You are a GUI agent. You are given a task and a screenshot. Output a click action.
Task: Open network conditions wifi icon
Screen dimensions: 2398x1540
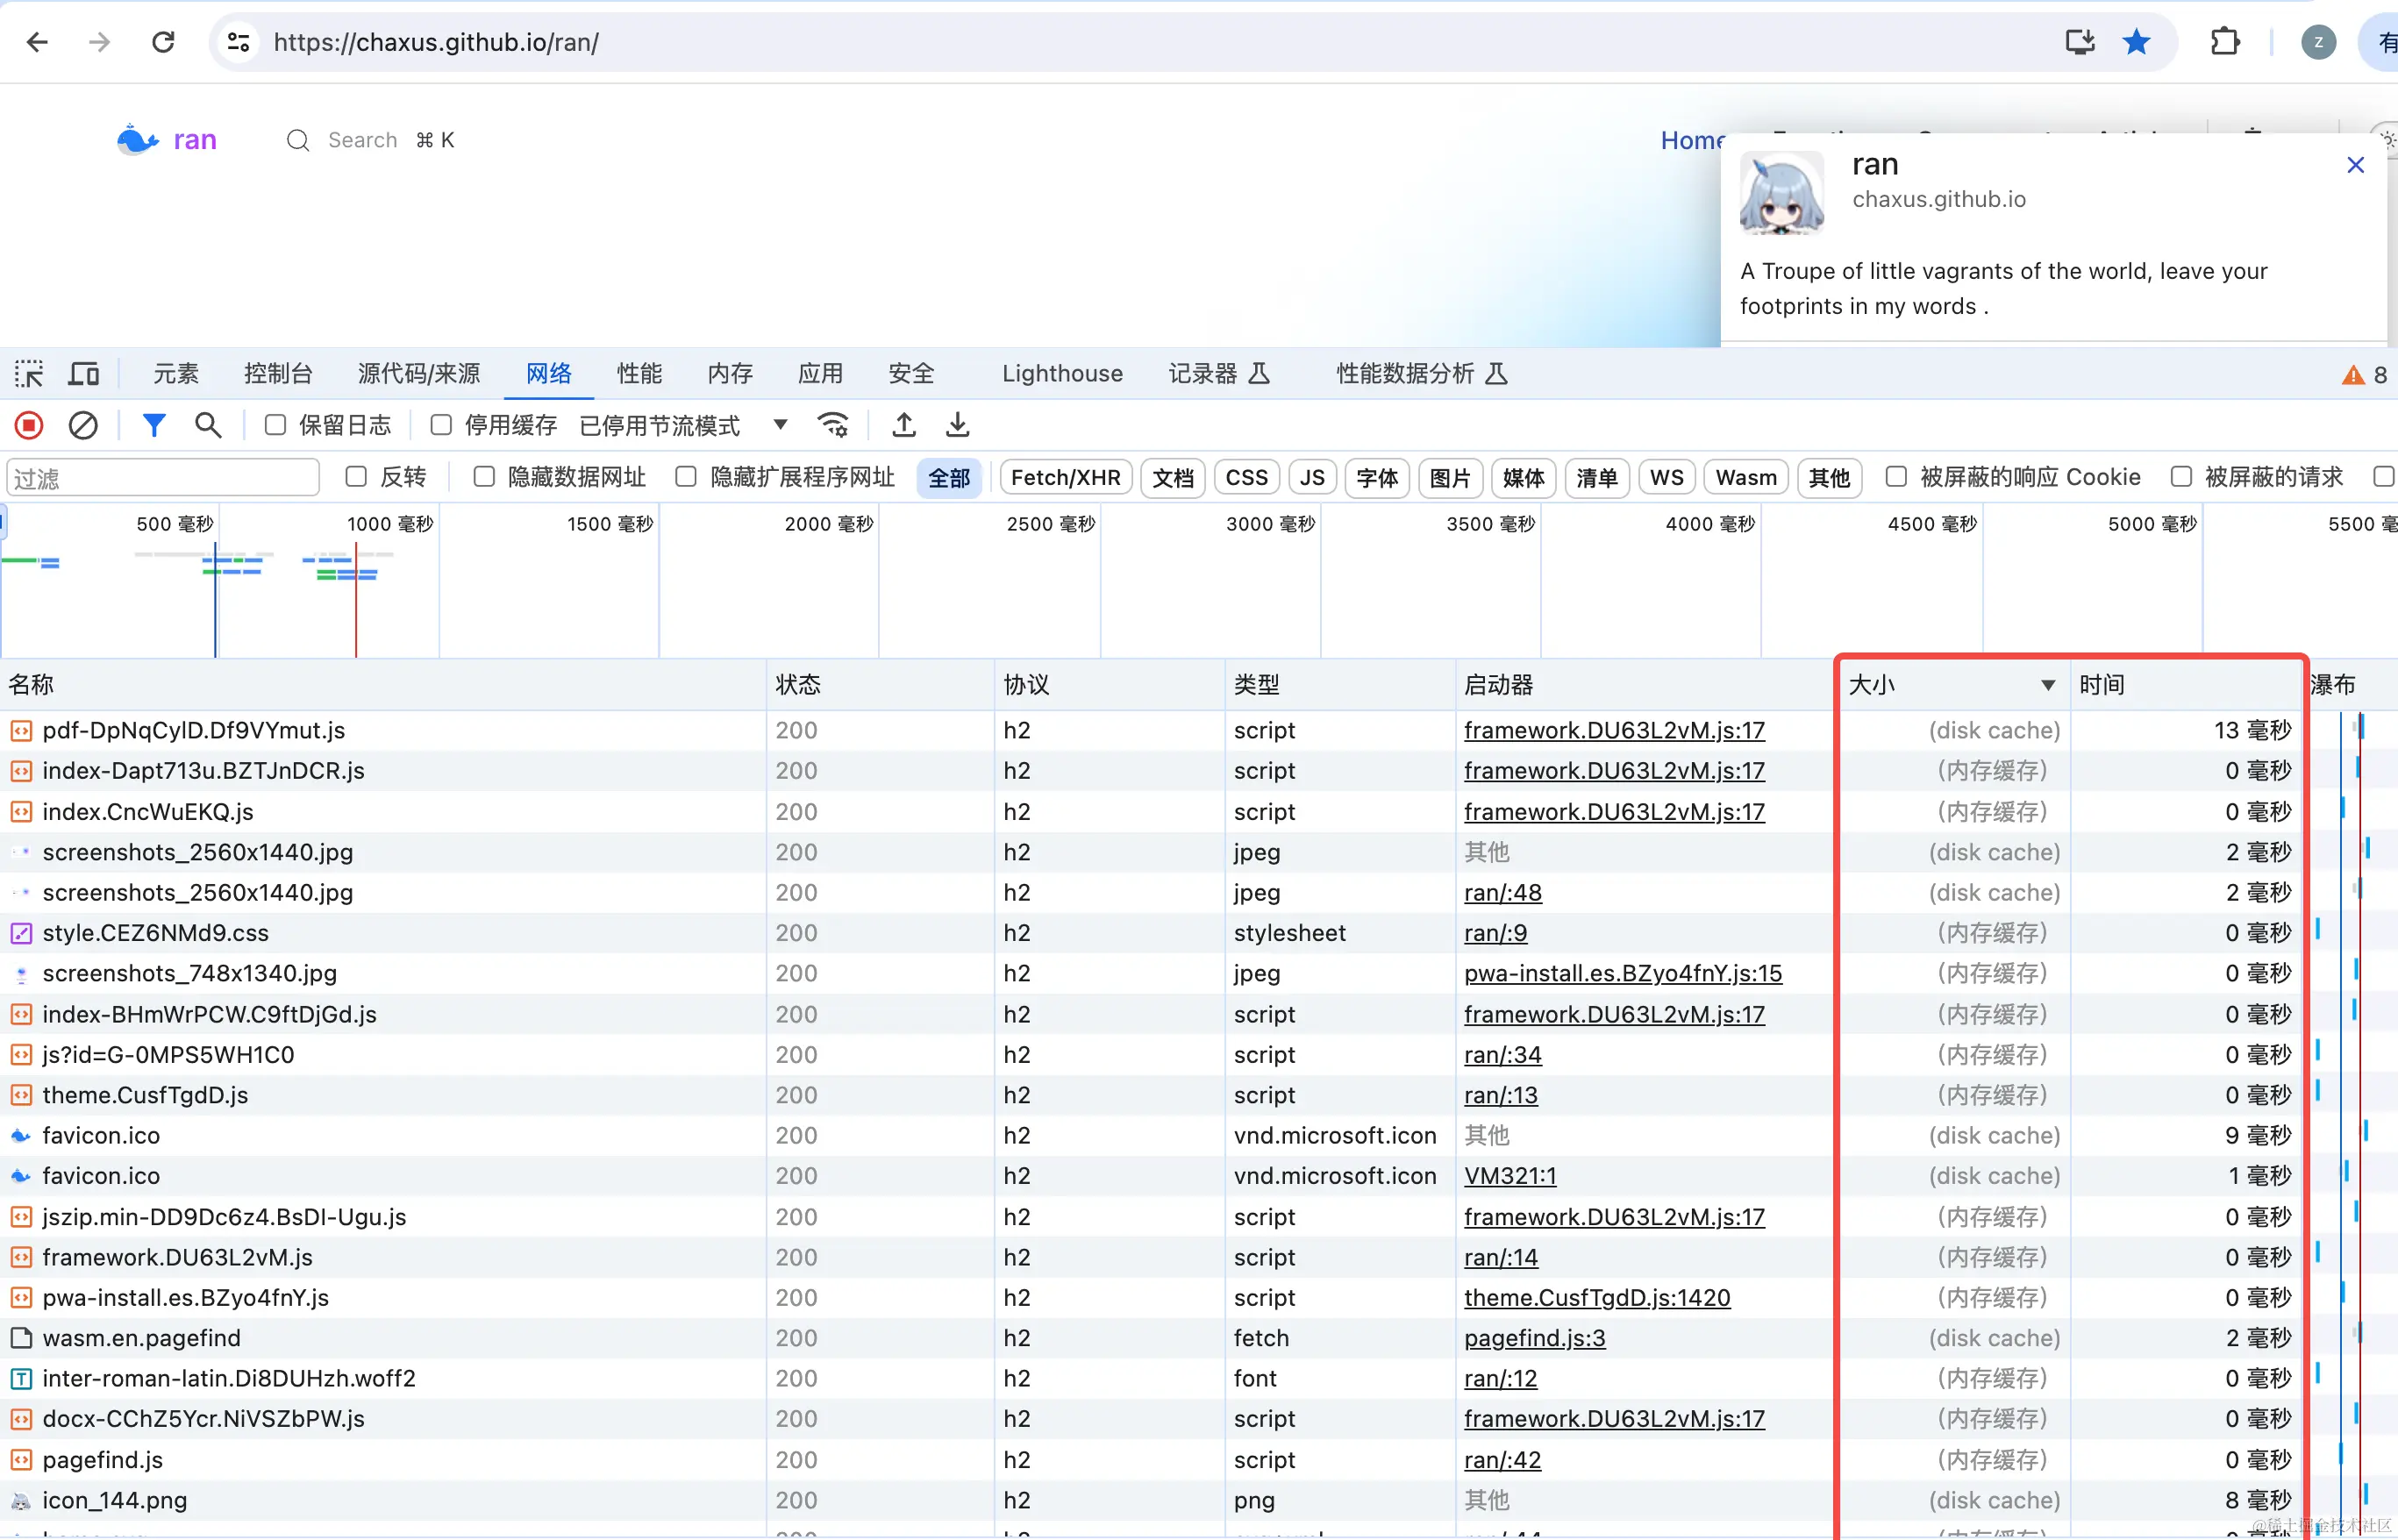tap(833, 426)
